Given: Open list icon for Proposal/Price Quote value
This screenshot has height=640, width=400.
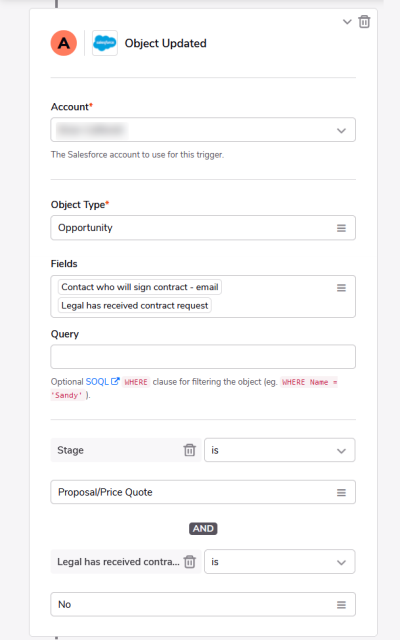Looking at the screenshot, I should coord(341,493).
